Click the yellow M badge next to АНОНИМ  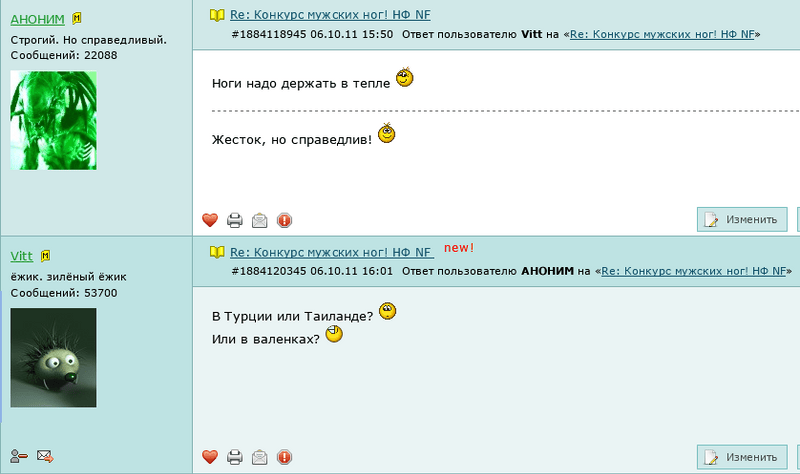77,19
